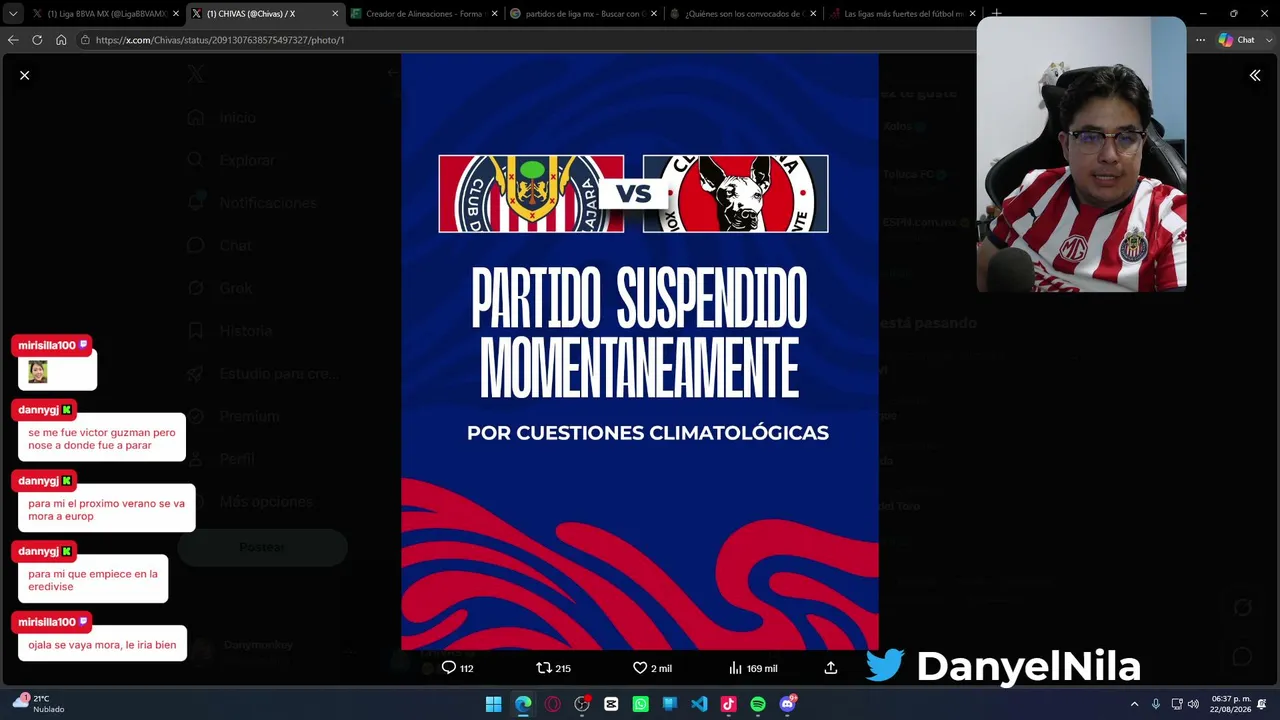This screenshot has height=720, width=1280.
Task: Open browser settings three-dot menu
Action: pyautogui.click(x=1200, y=40)
